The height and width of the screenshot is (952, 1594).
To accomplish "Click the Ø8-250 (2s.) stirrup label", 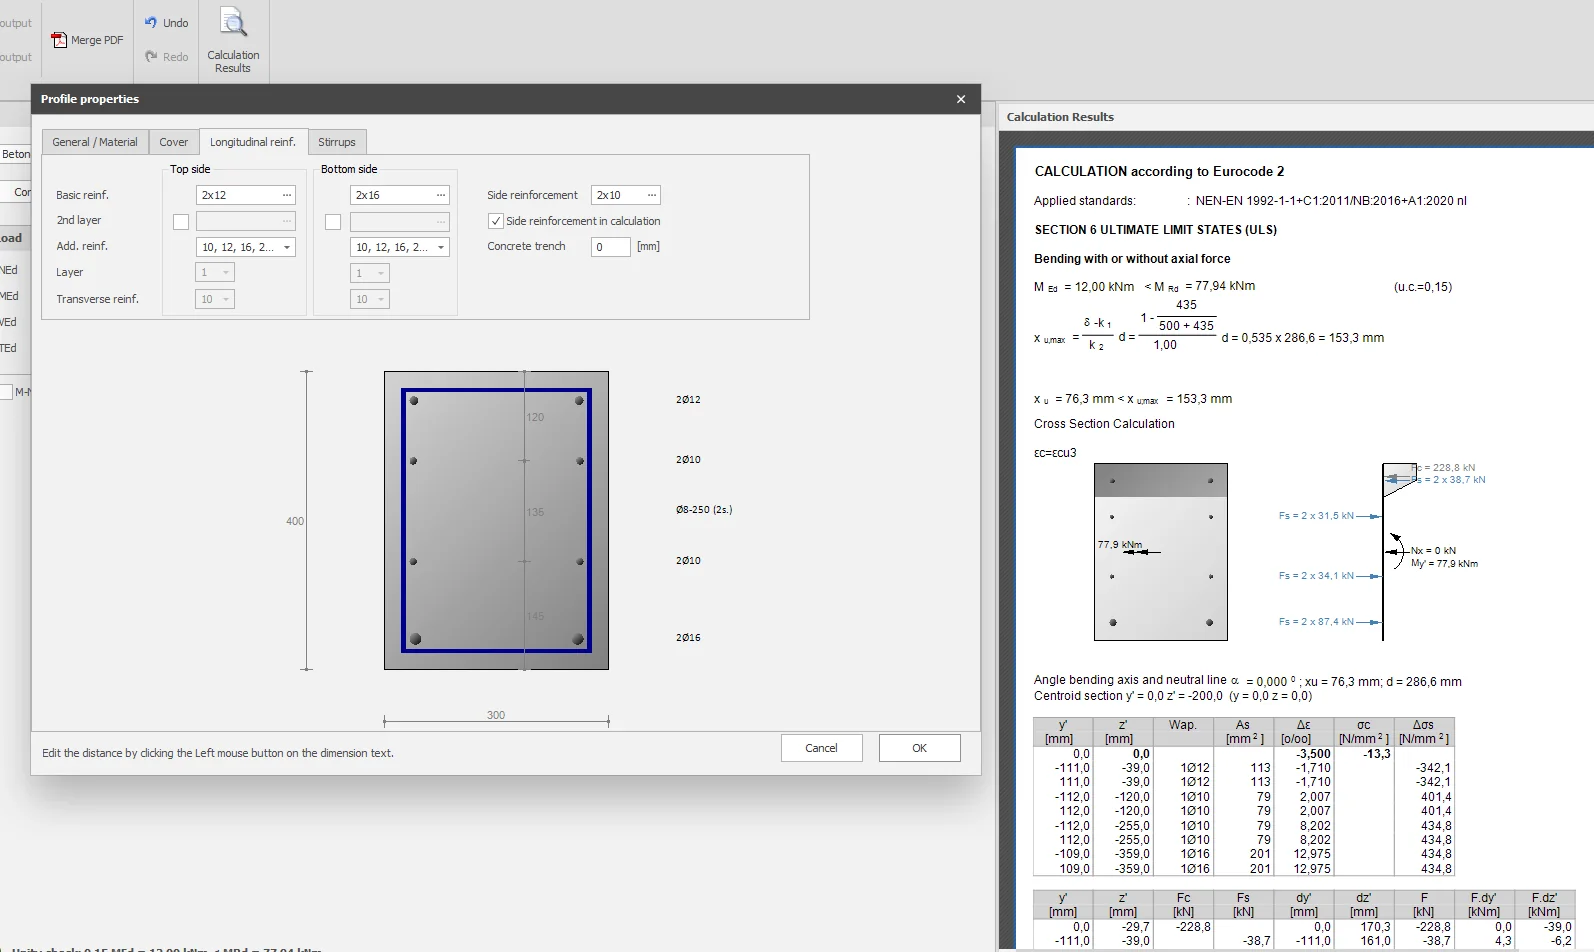I will coord(704,510).
